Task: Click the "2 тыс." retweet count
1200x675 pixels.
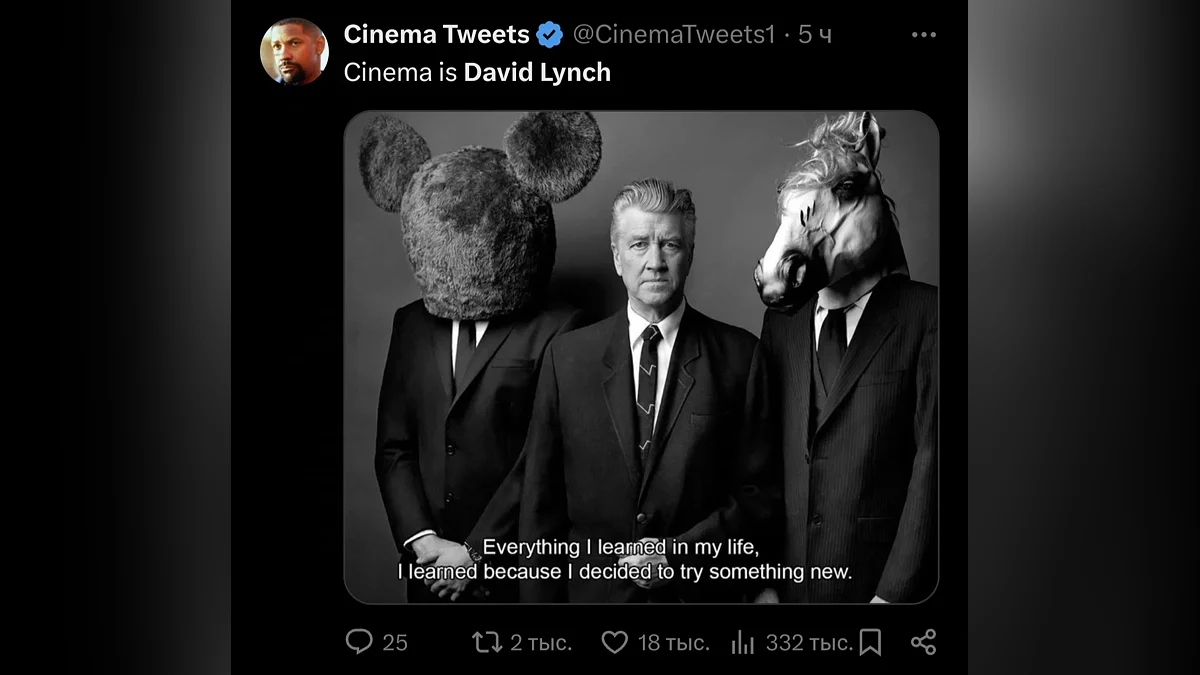Action: pos(541,643)
